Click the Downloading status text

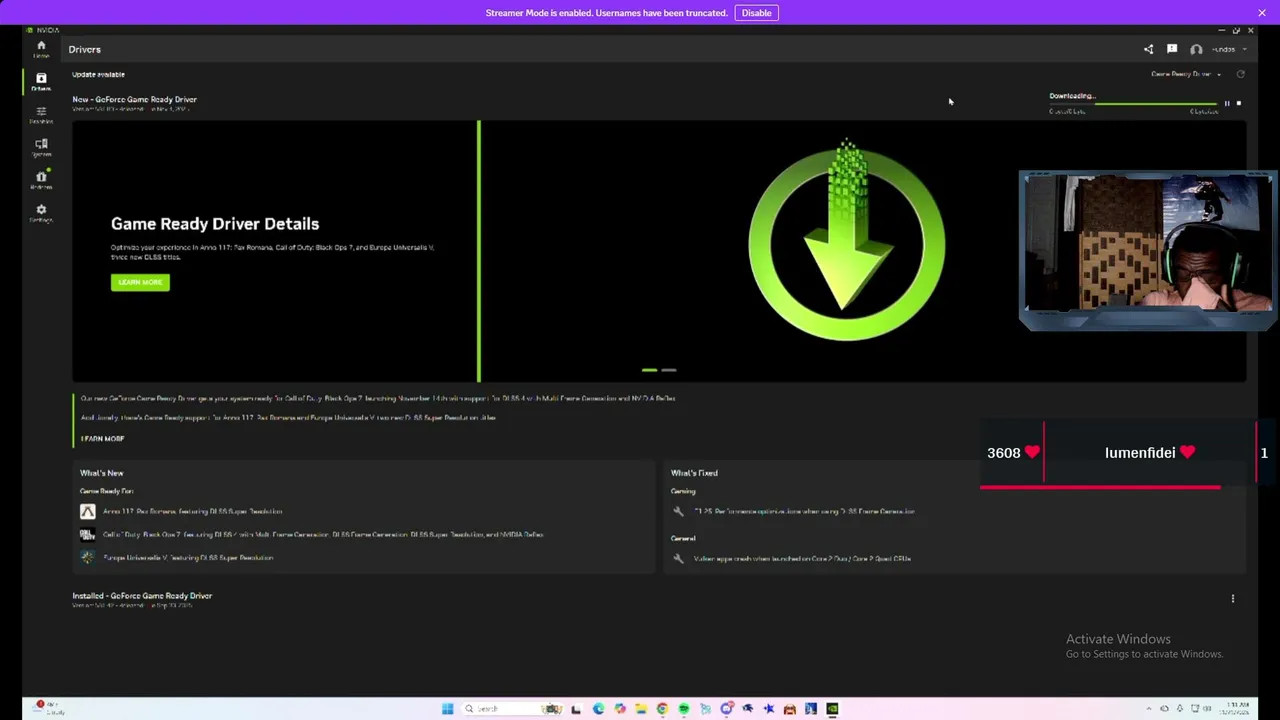click(x=1072, y=96)
